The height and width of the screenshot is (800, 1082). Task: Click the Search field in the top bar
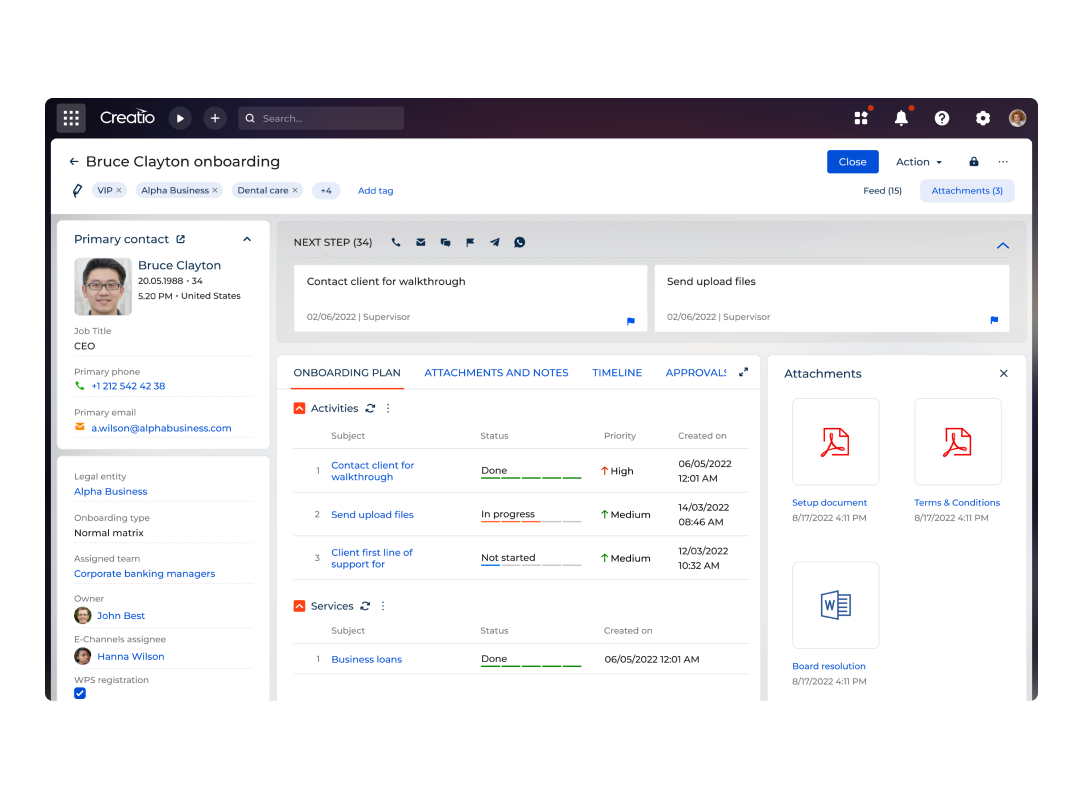pyautogui.click(x=320, y=117)
